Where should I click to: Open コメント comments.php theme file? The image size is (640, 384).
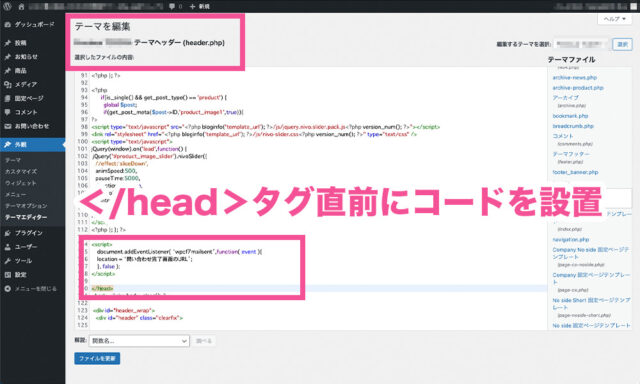point(563,136)
